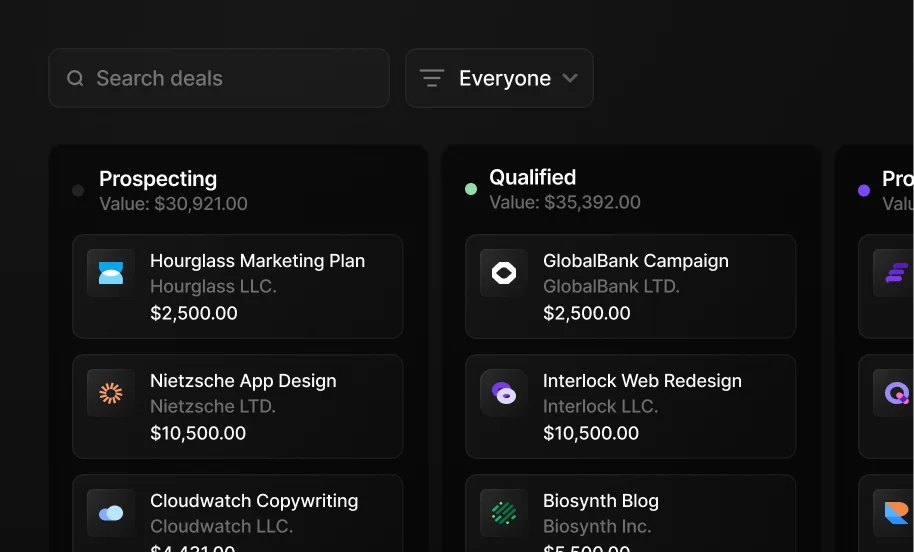Image resolution: width=914 pixels, height=553 pixels.
Task: Click the Hourglass LLC logo icon
Action: tap(111, 273)
